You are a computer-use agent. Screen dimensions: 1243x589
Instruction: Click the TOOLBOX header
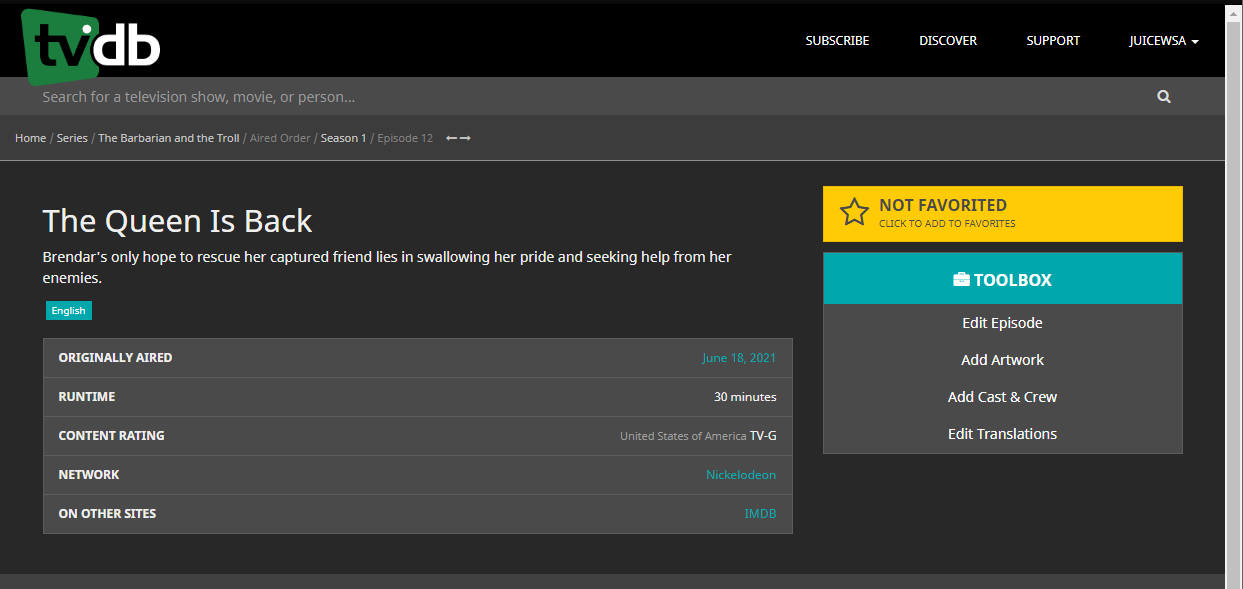click(x=1002, y=279)
